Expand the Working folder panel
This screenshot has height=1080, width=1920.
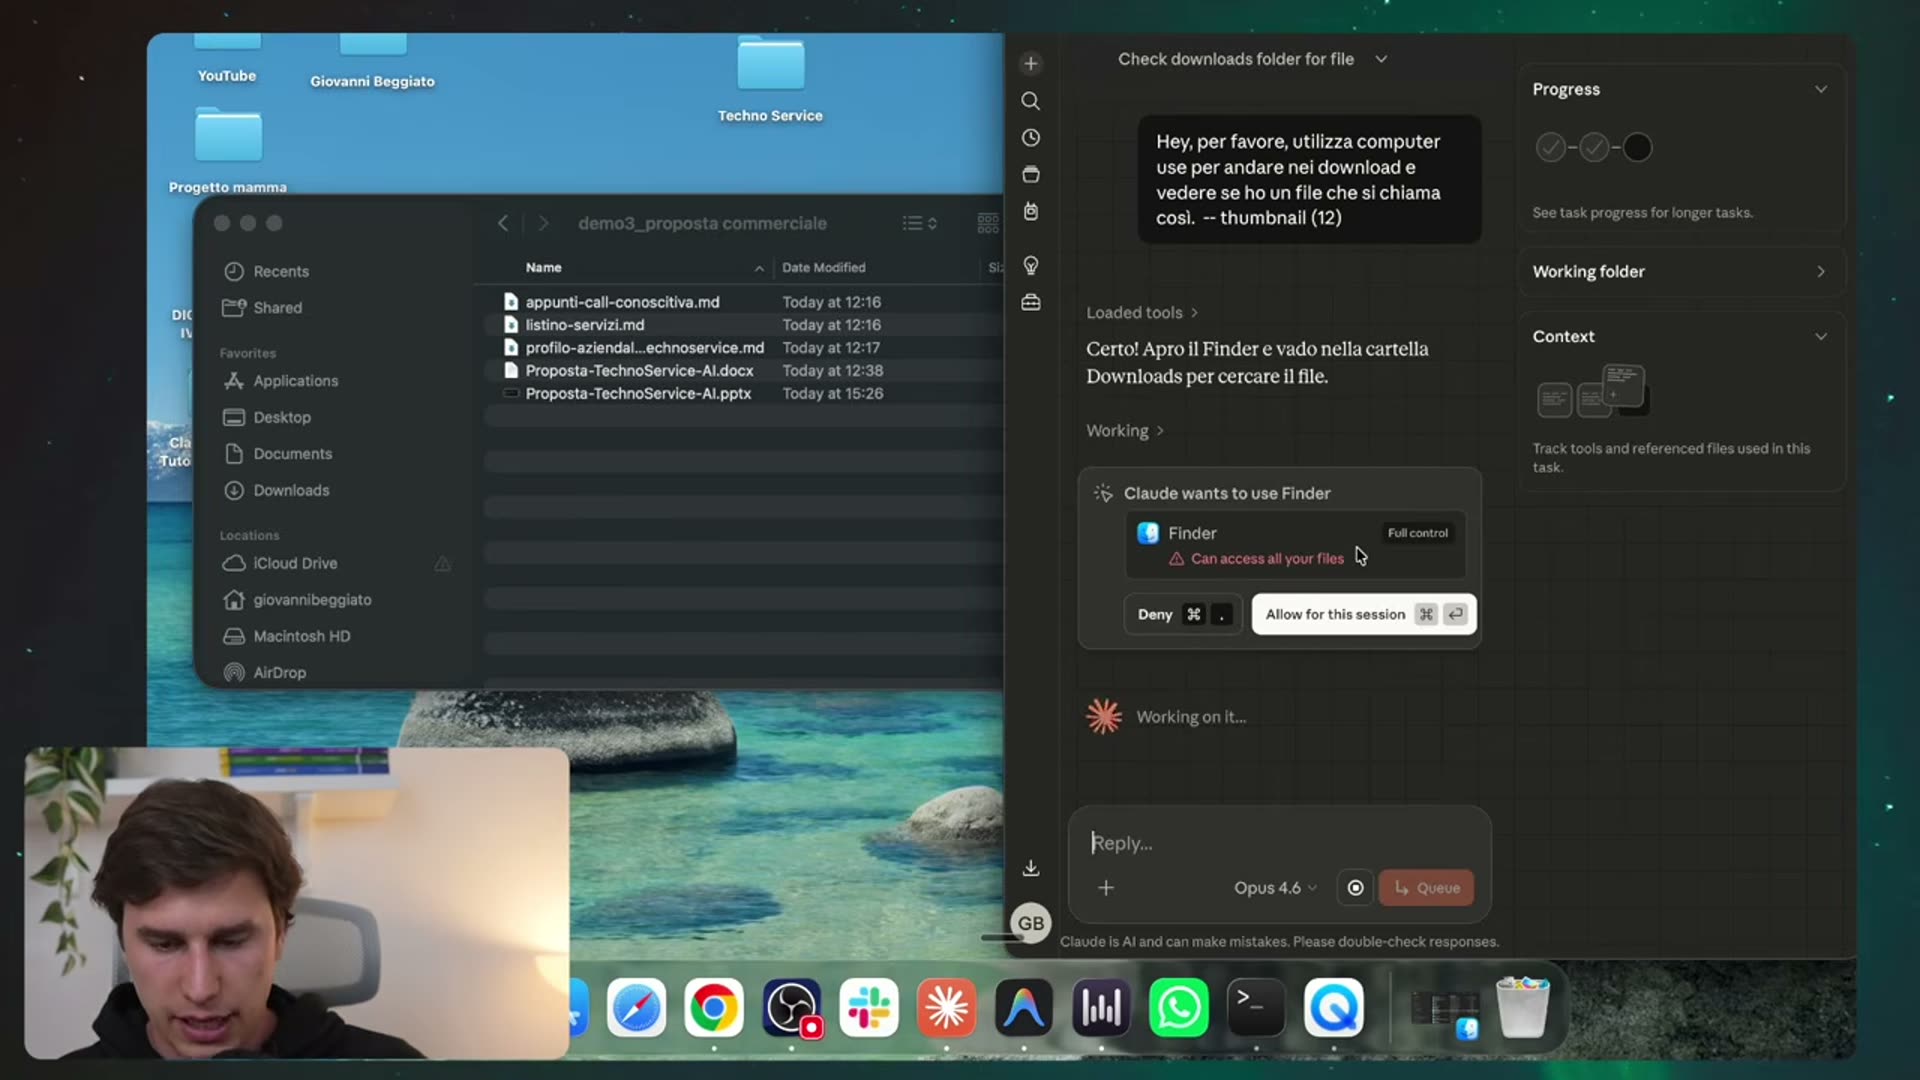tap(1682, 271)
